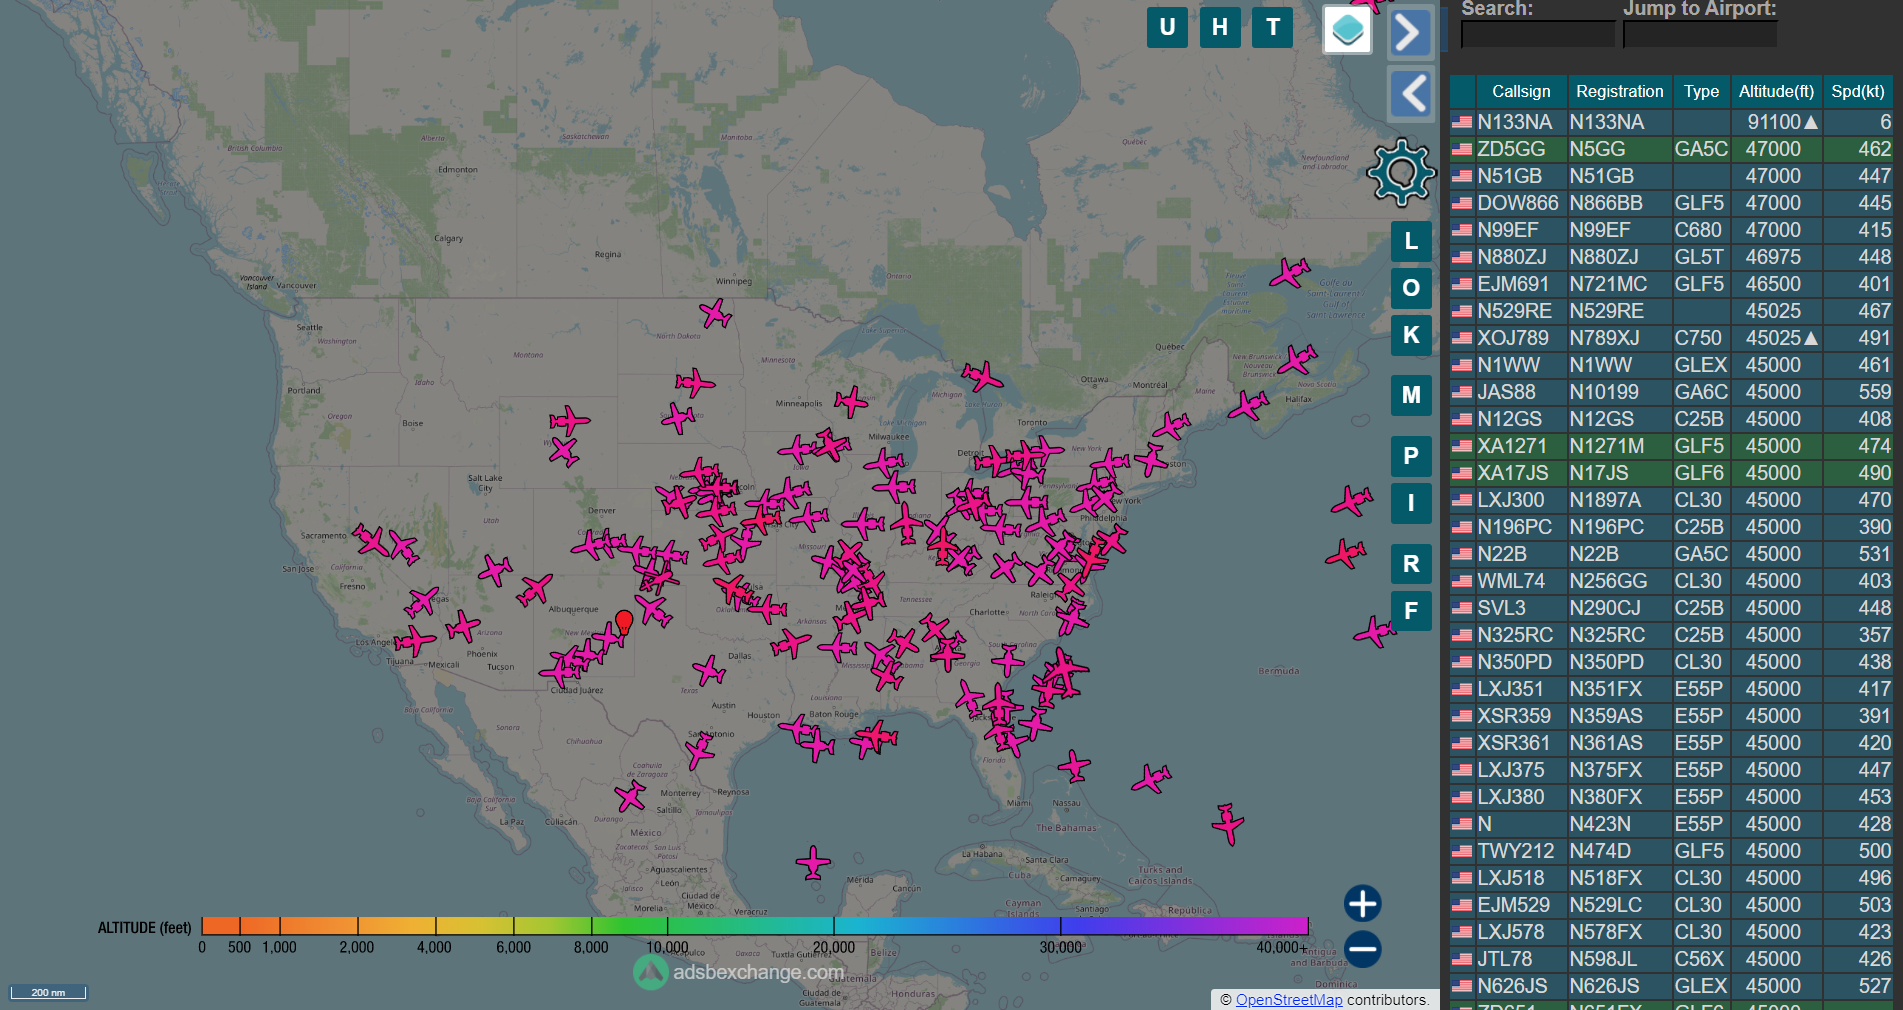Select the SVL3 aircraft row
Viewport: 1903px width, 1010px height.
coord(1671,608)
